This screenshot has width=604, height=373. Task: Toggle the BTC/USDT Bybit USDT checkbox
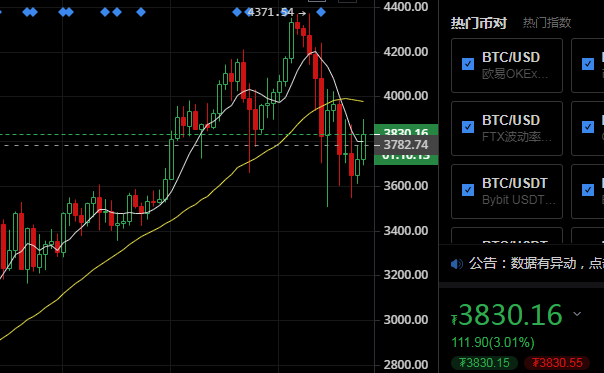[x=468, y=190]
